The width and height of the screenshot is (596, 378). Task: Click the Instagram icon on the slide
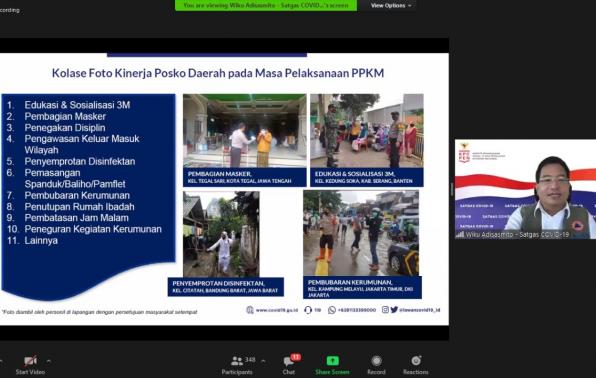385,310
